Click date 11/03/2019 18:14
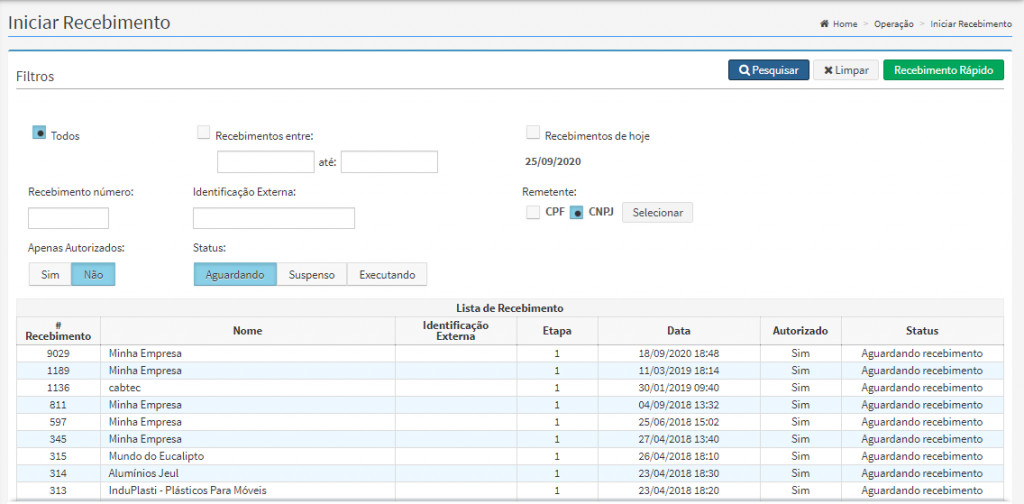This screenshot has width=1024, height=504. (x=679, y=370)
